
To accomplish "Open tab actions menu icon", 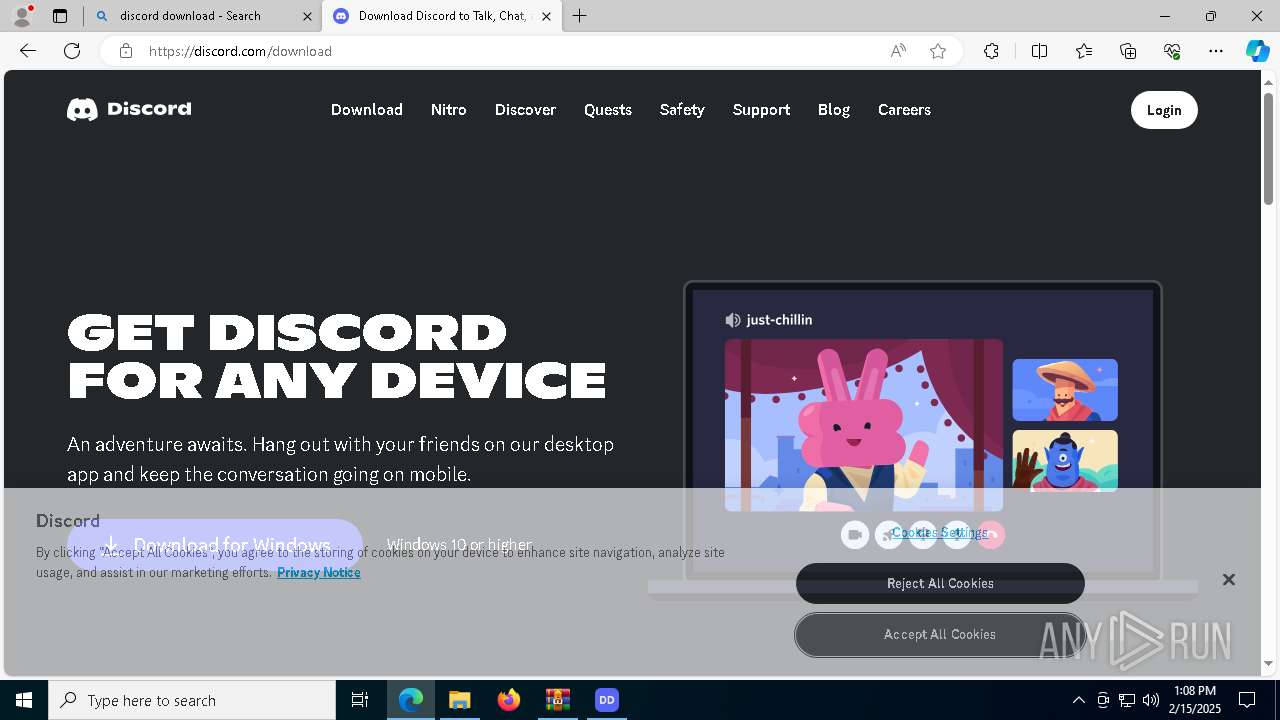I will (x=60, y=16).
